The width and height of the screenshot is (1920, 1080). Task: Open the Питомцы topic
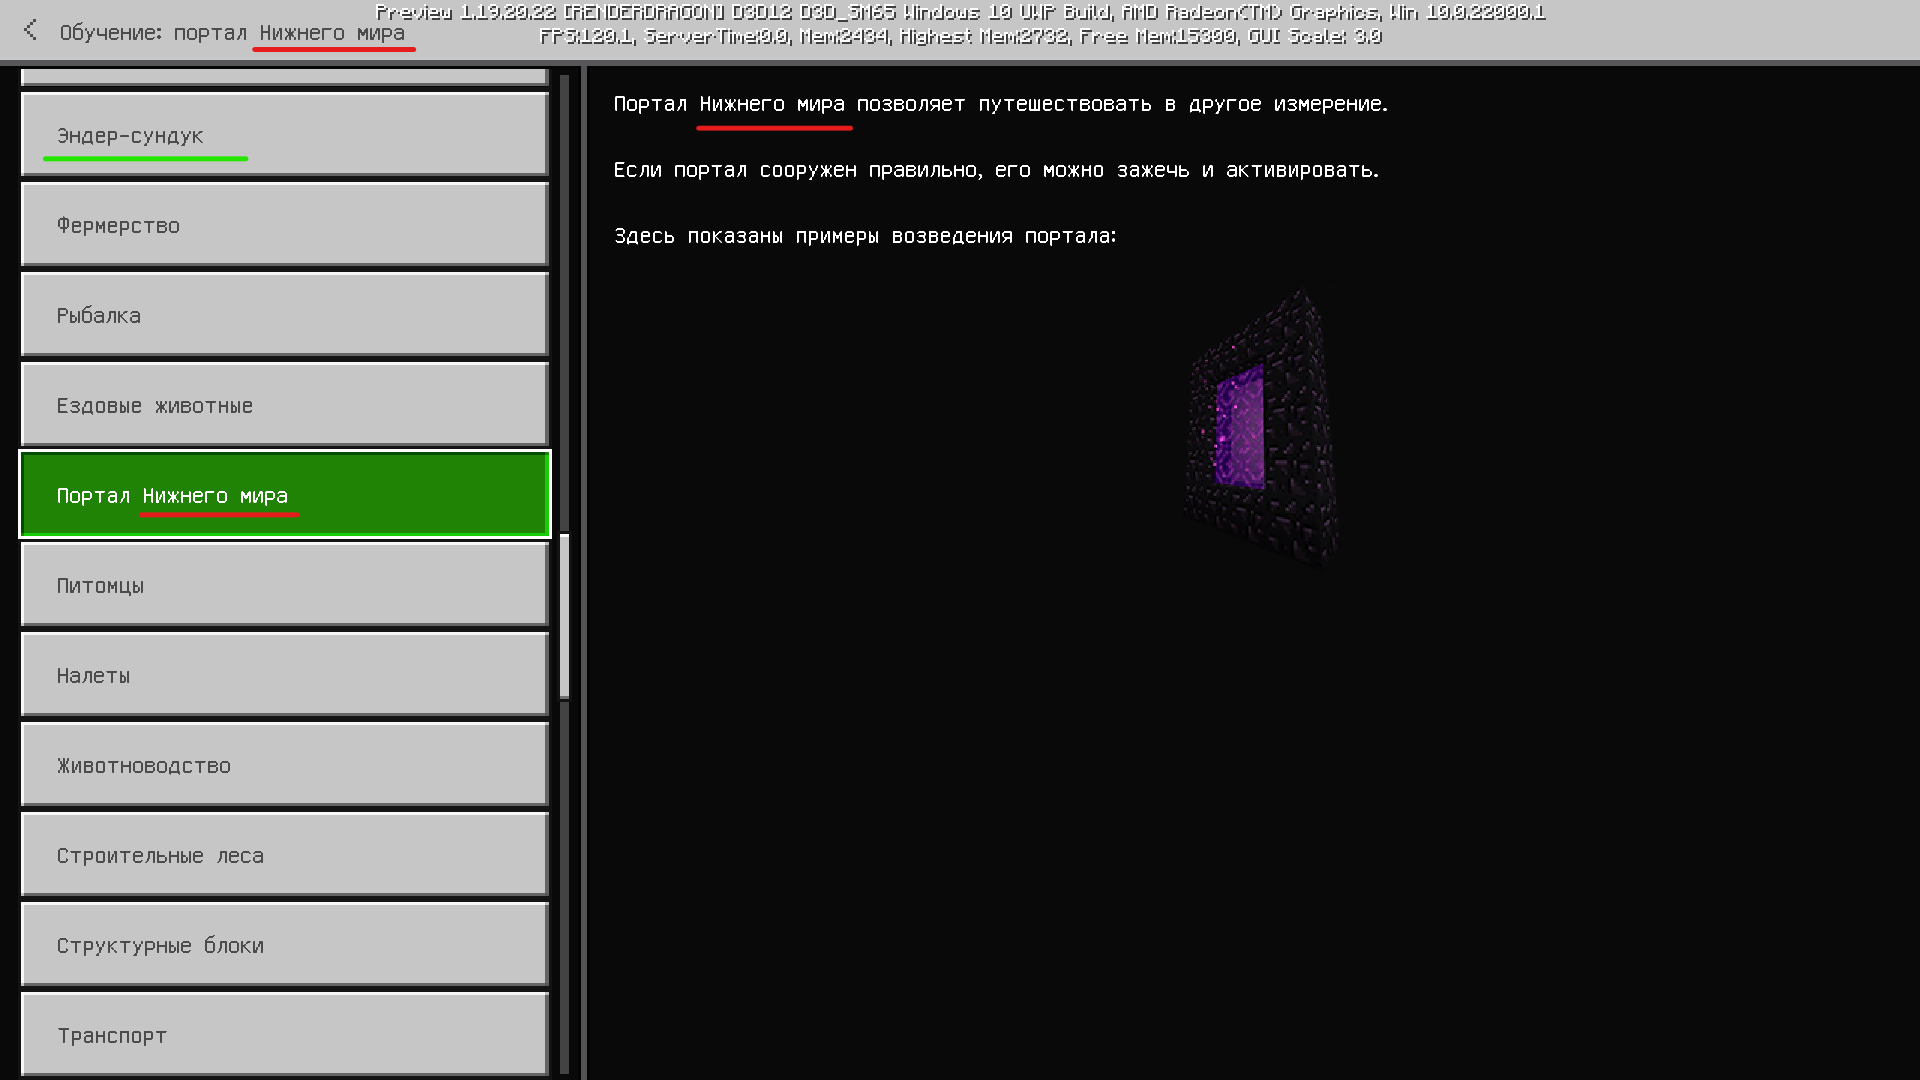pos(284,585)
